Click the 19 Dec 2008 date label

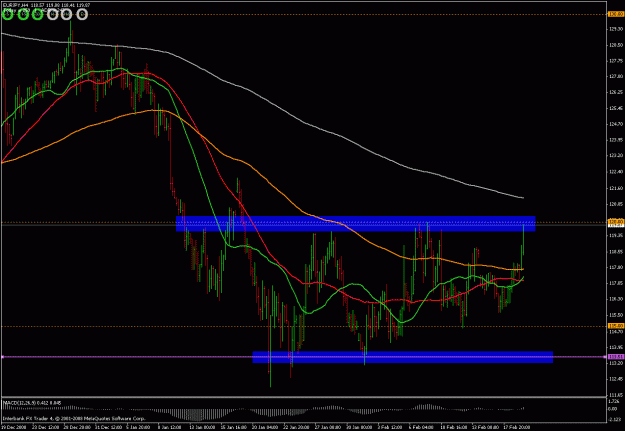click(x=13, y=427)
